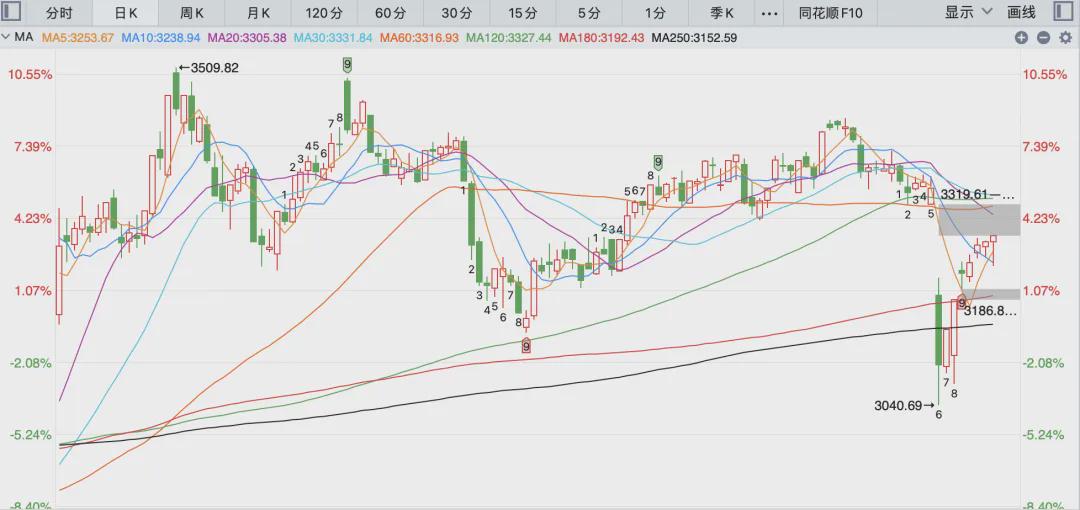1080x510 pixels.
Task: Select the red 9 marker at the chart bottom
Action: tap(526, 347)
